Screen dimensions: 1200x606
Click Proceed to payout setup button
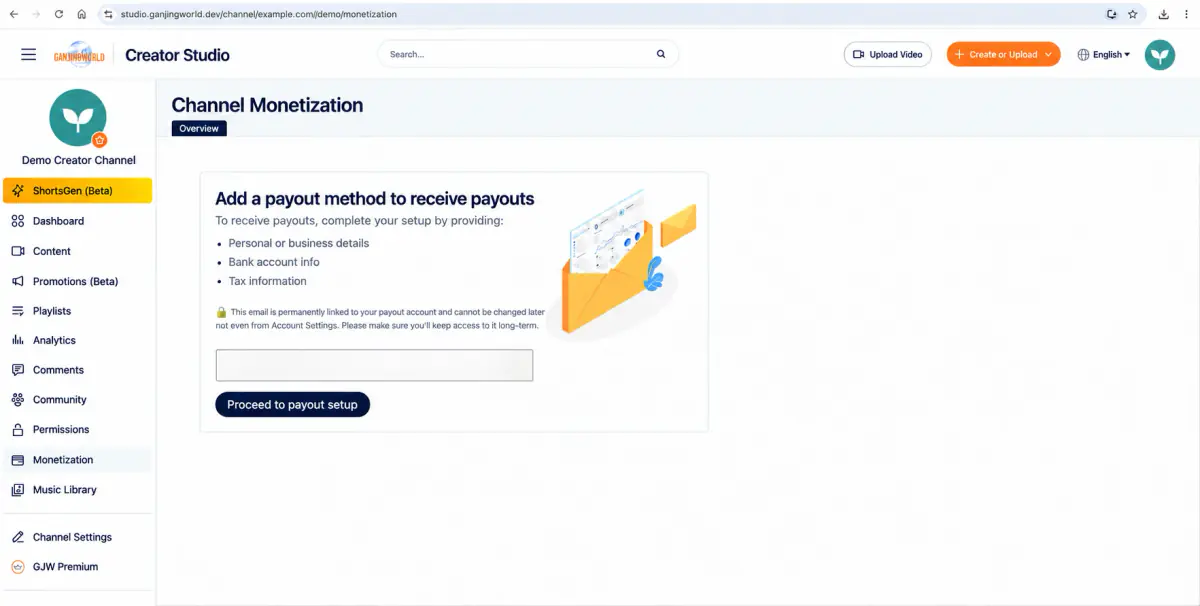pyautogui.click(x=292, y=405)
